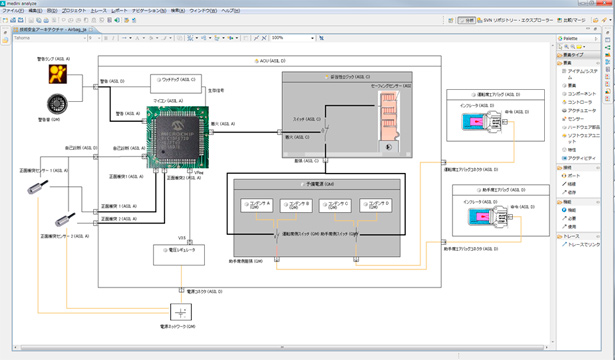This screenshot has width=615, height=360.
Task: Select the コントローラ palette tool
Action: coord(579,102)
